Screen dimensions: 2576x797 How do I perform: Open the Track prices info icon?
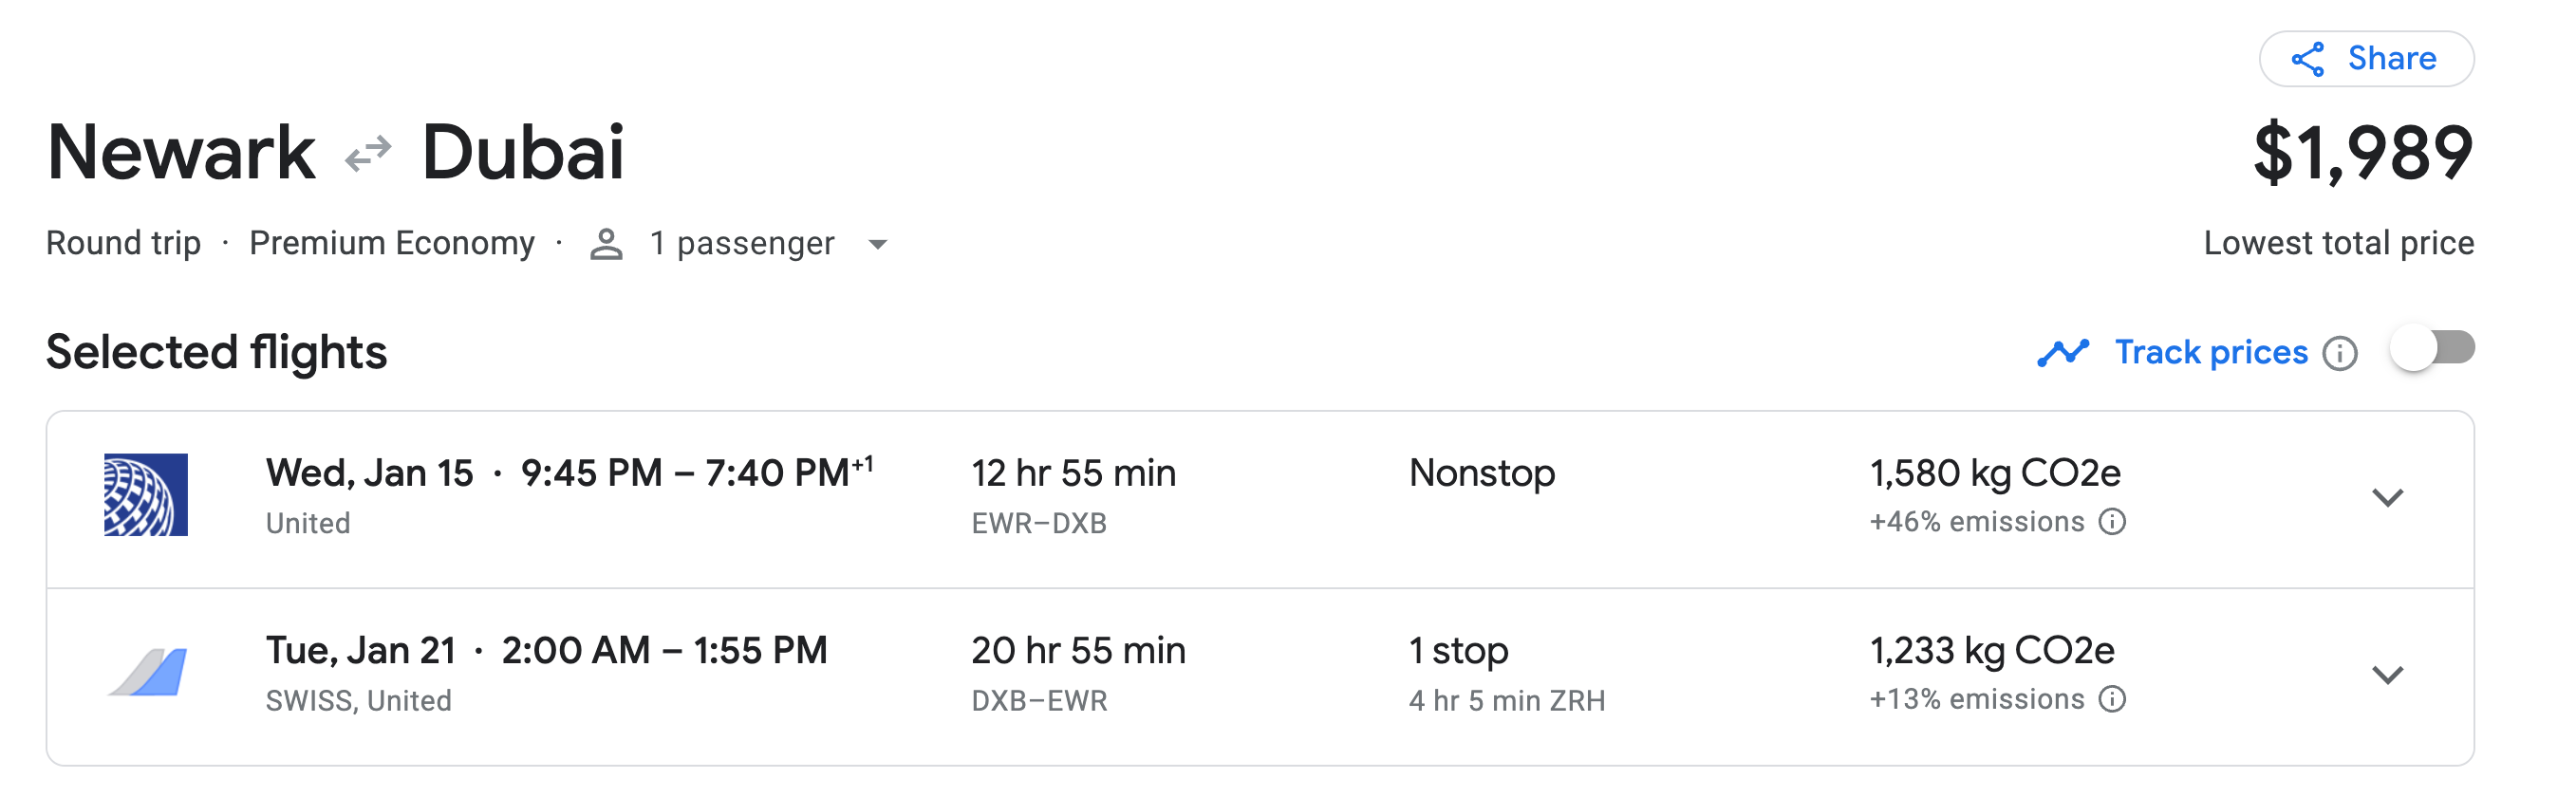(2339, 353)
